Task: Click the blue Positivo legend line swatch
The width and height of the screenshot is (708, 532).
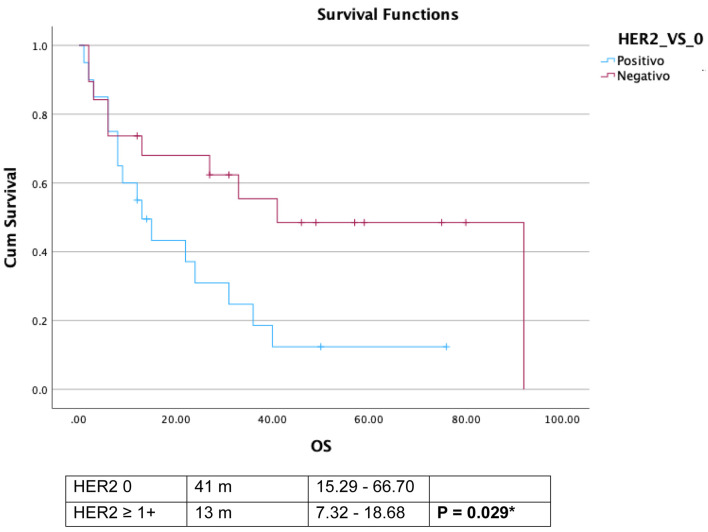Action: tap(606, 61)
